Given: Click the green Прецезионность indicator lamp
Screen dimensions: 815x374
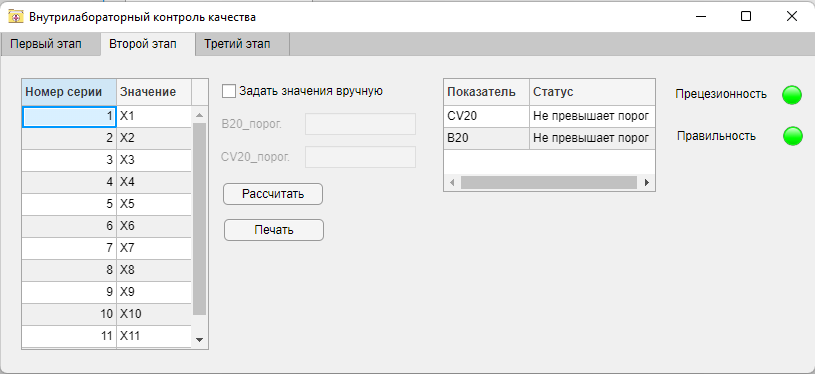Looking at the screenshot, I should [792, 95].
